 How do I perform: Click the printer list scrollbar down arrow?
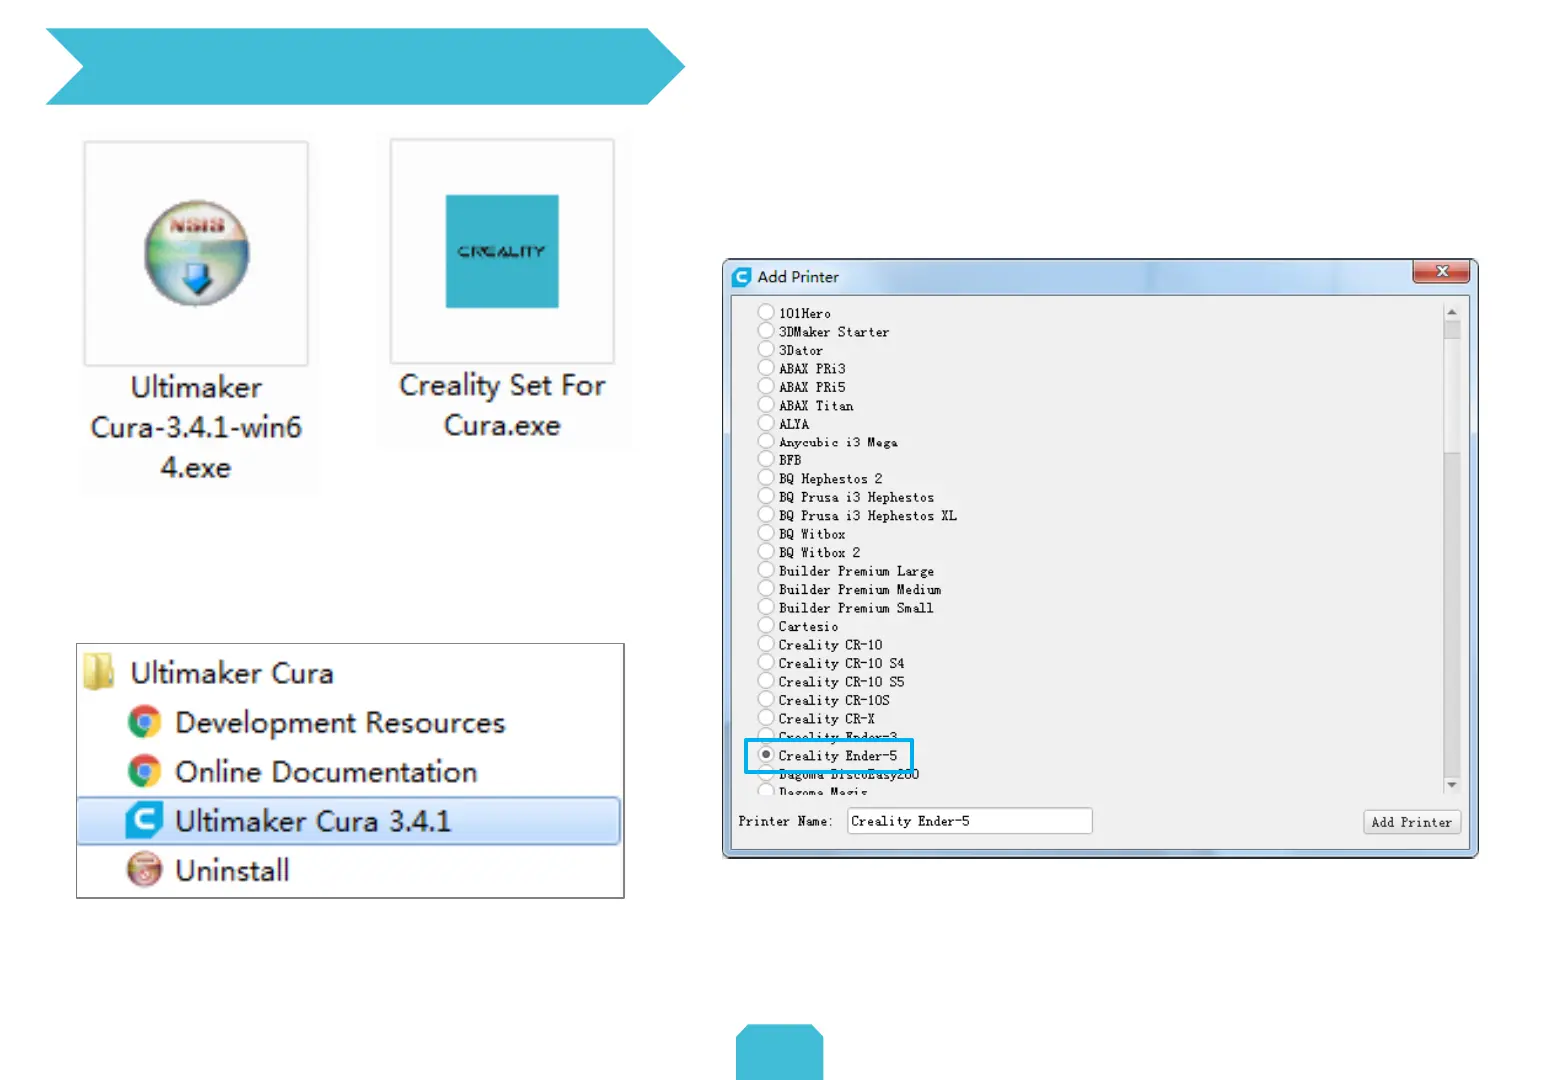[x=1452, y=785]
